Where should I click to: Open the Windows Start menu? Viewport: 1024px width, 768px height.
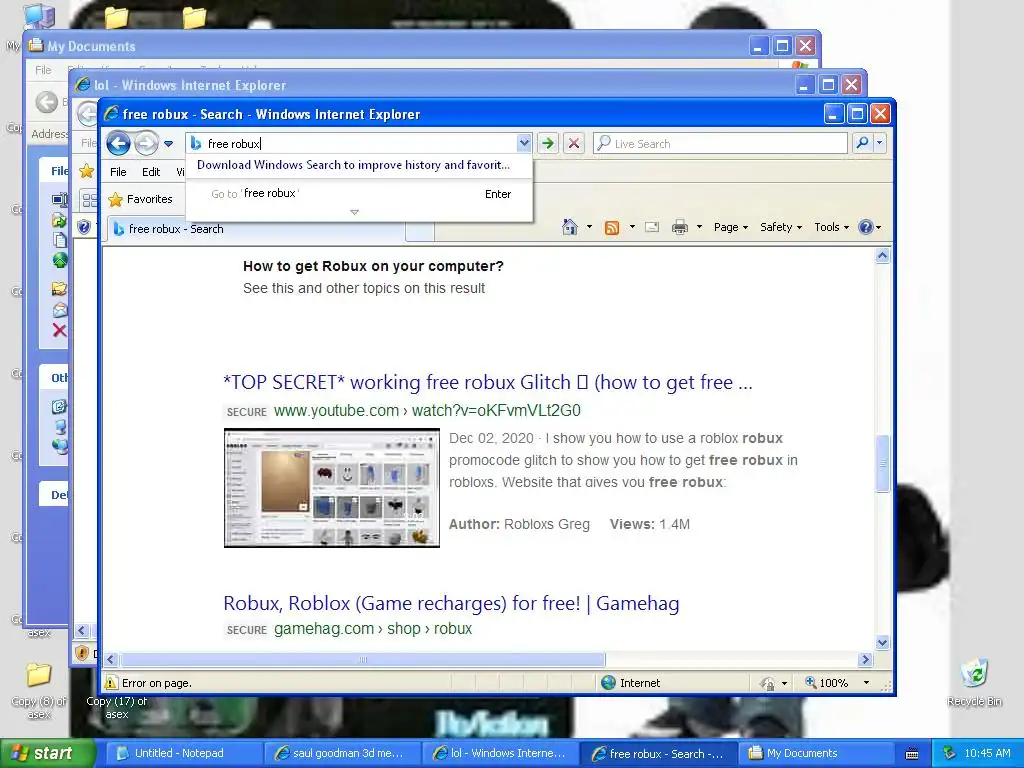(47, 753)
